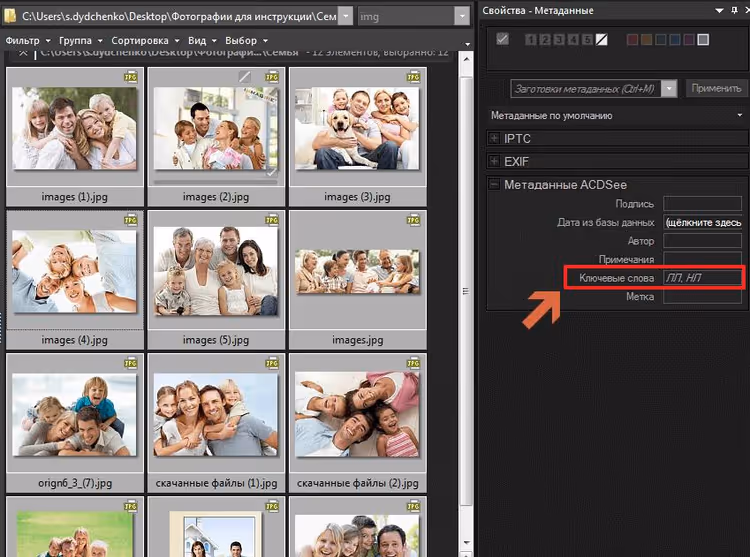Image resolution: width=750 pixels, height=557 pixels.
Task: Click JPG badge on images (5).jpg
Action: point(272,220)
